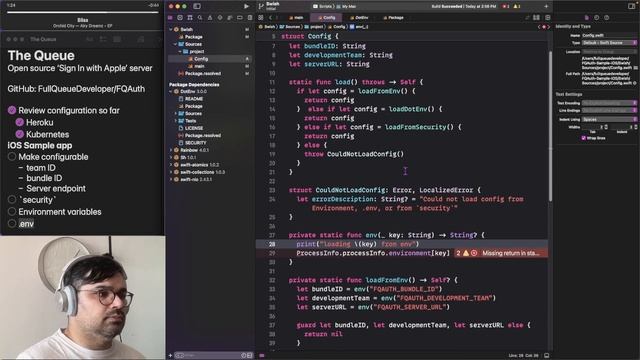Viewport: 640px width, 360px height.
Task: Click the split editor layout icon
Action: [x=536, y=18]
